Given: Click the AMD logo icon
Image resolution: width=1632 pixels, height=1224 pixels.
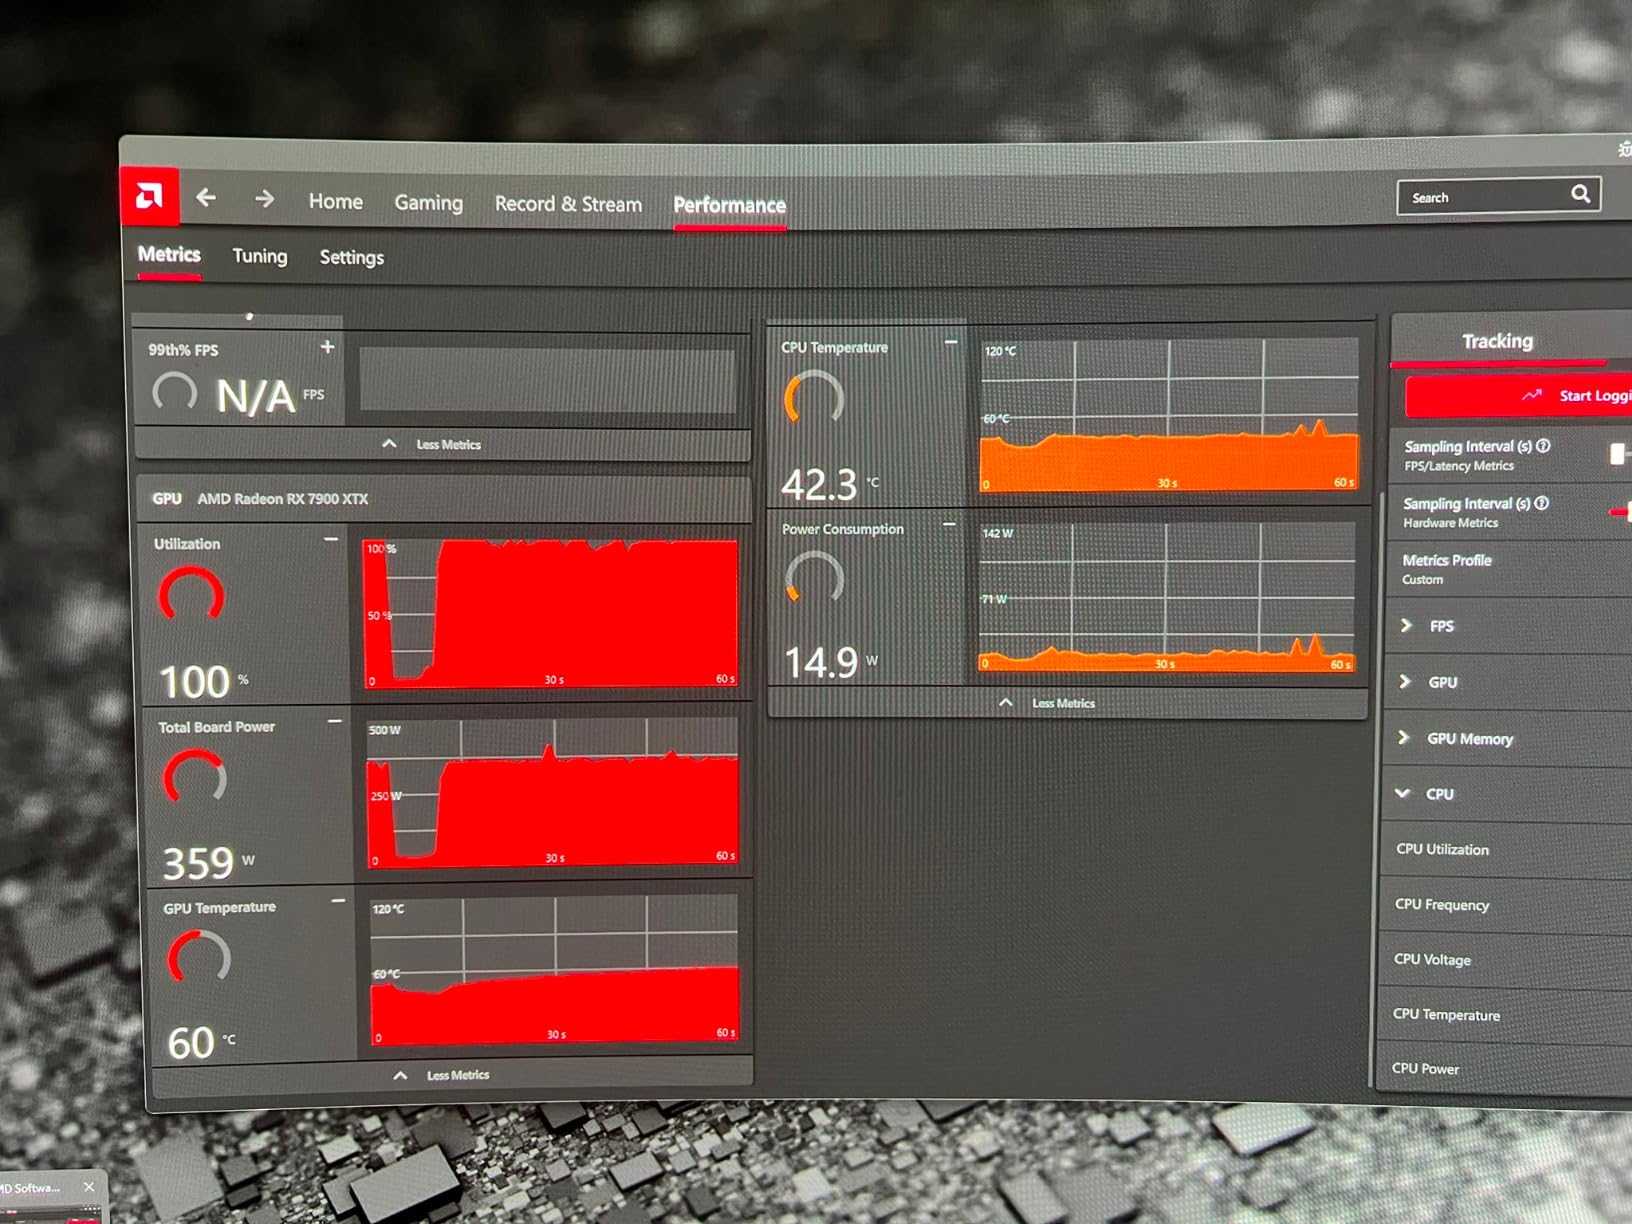Looking at the screenshot, I should pyautogui.click(x=150, y=196).
